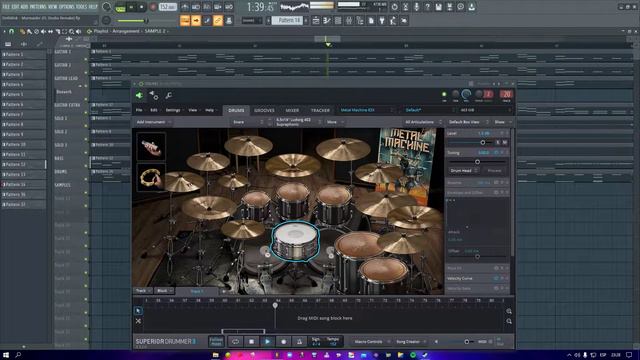The image size is (640, 360).
Task: Click the Preview button beside Drum Head
Action: tap(494, 171)
